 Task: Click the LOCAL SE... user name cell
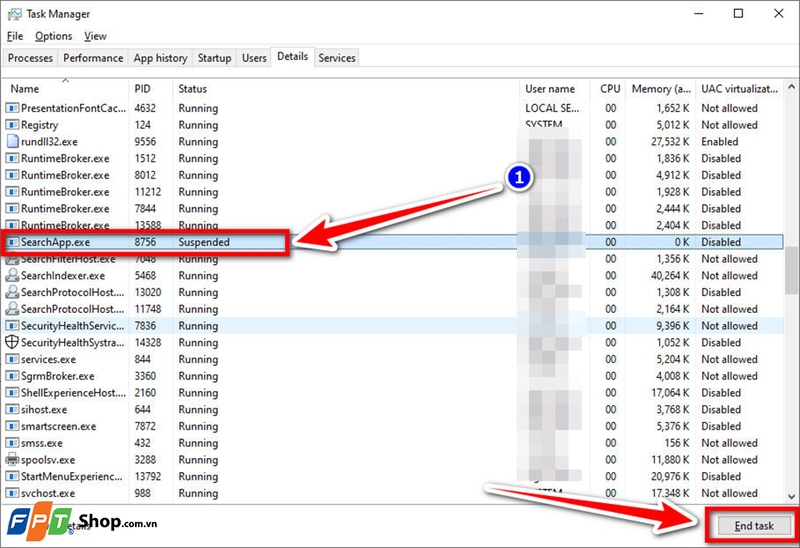point(552,108)
